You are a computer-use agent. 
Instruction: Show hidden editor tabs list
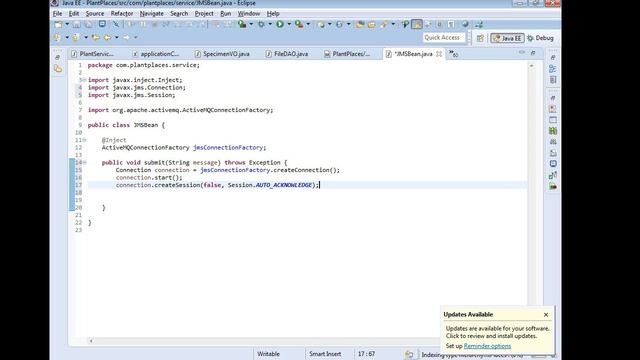click(x=453, y=53)
